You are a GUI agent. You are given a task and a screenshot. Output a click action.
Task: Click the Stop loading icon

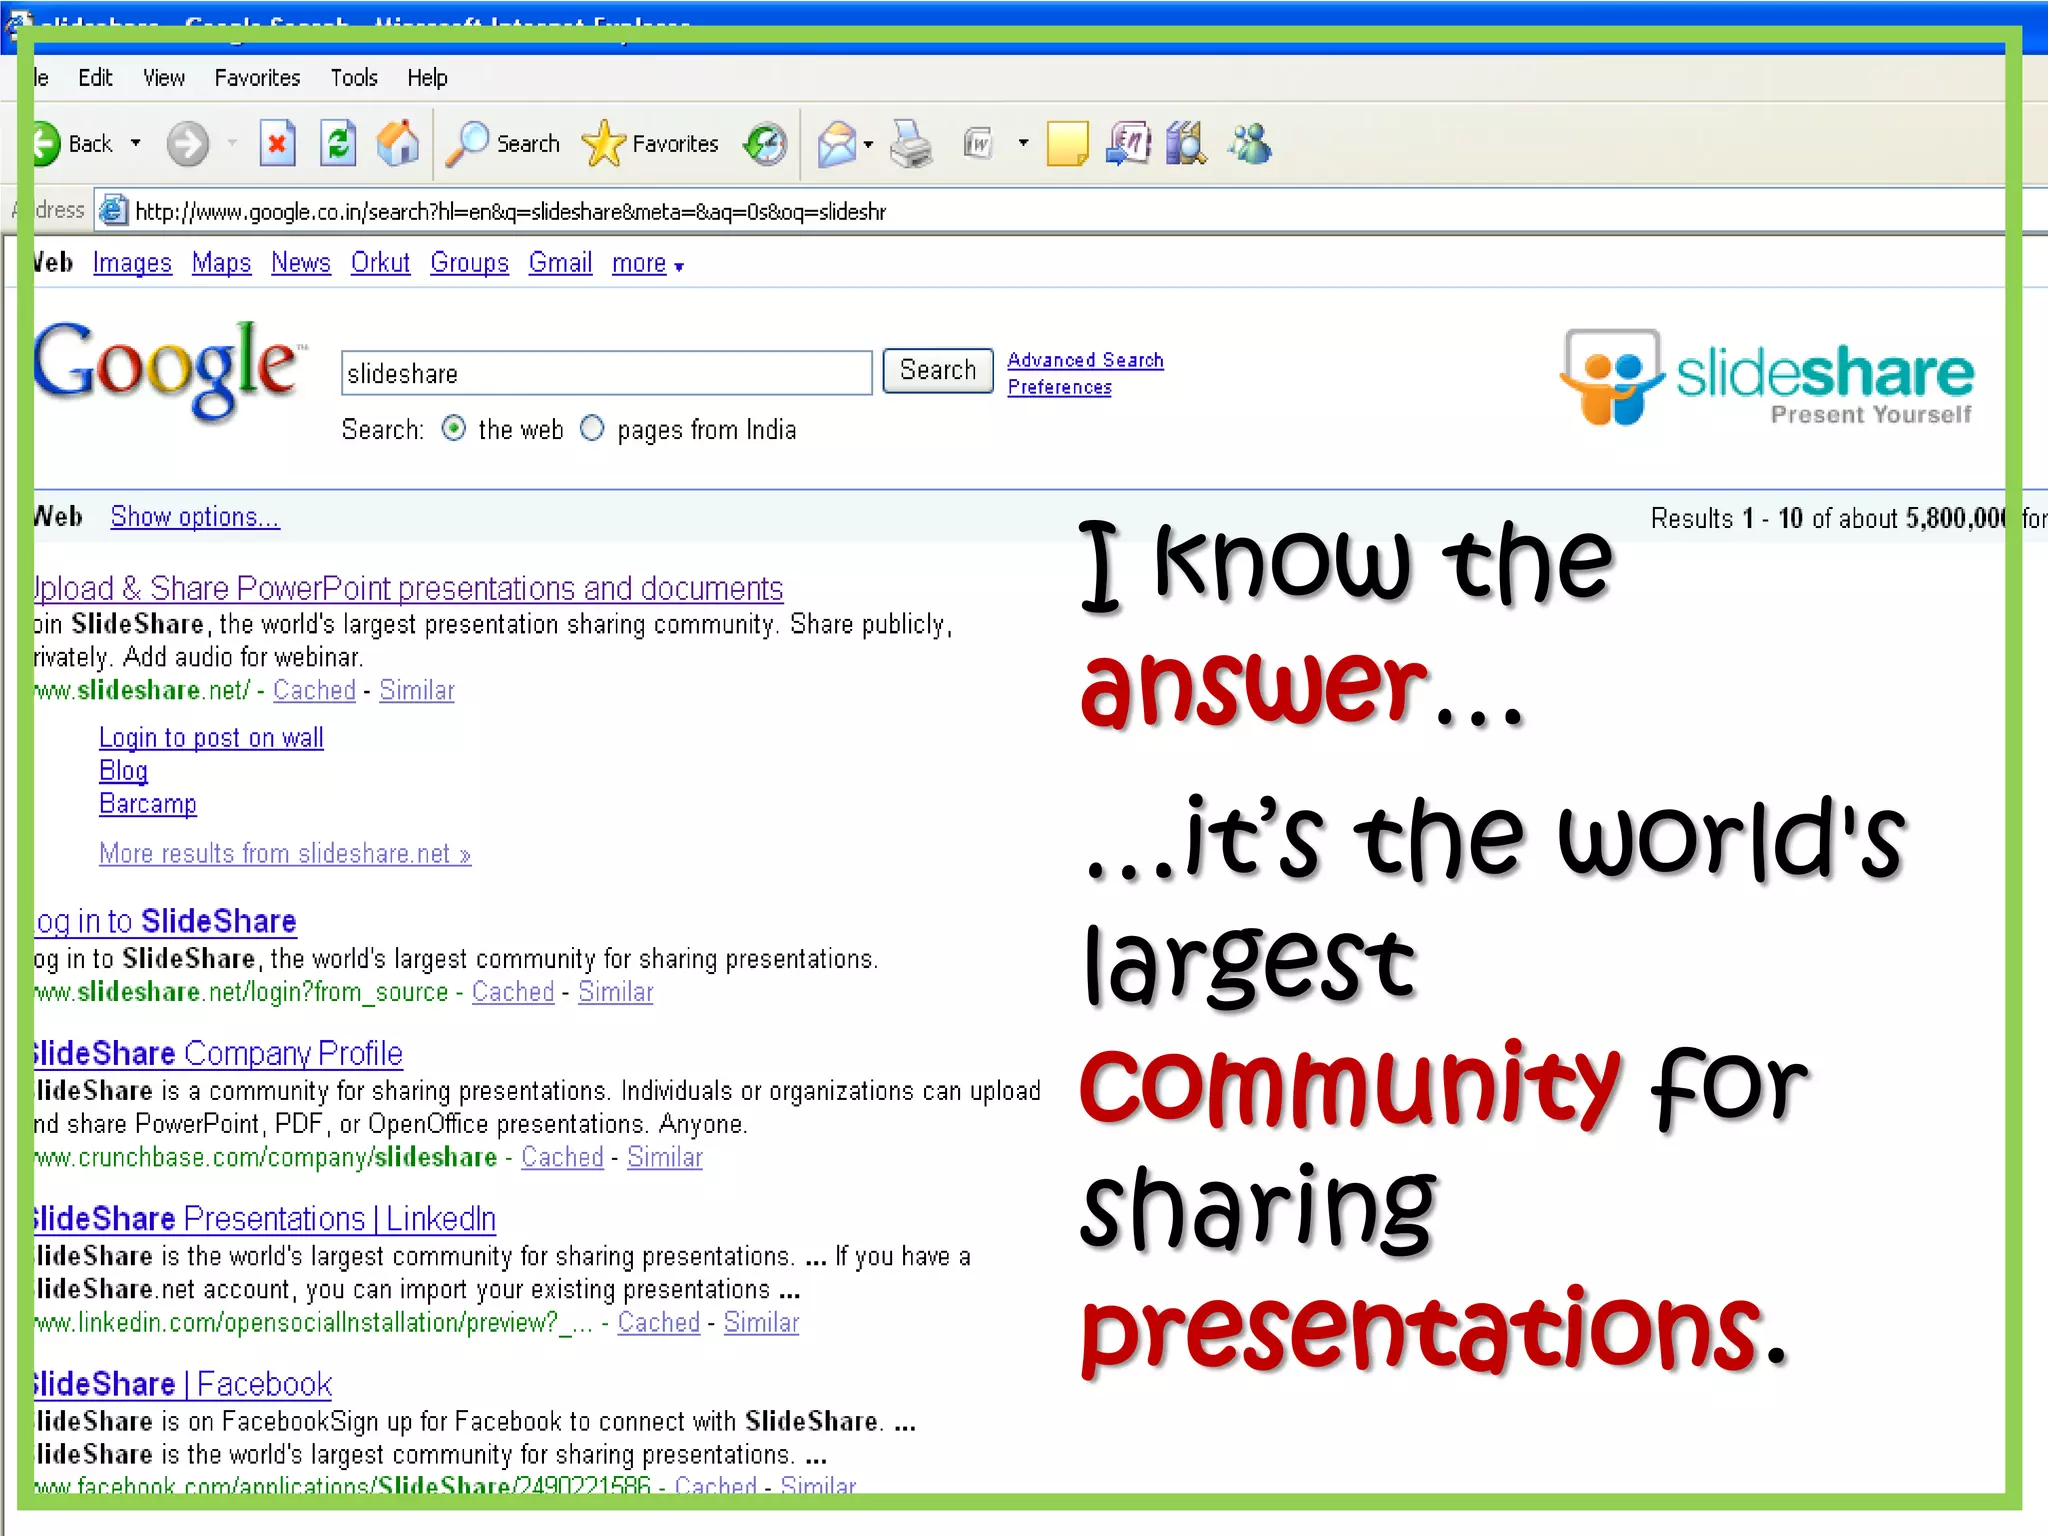tap(277, 144)
